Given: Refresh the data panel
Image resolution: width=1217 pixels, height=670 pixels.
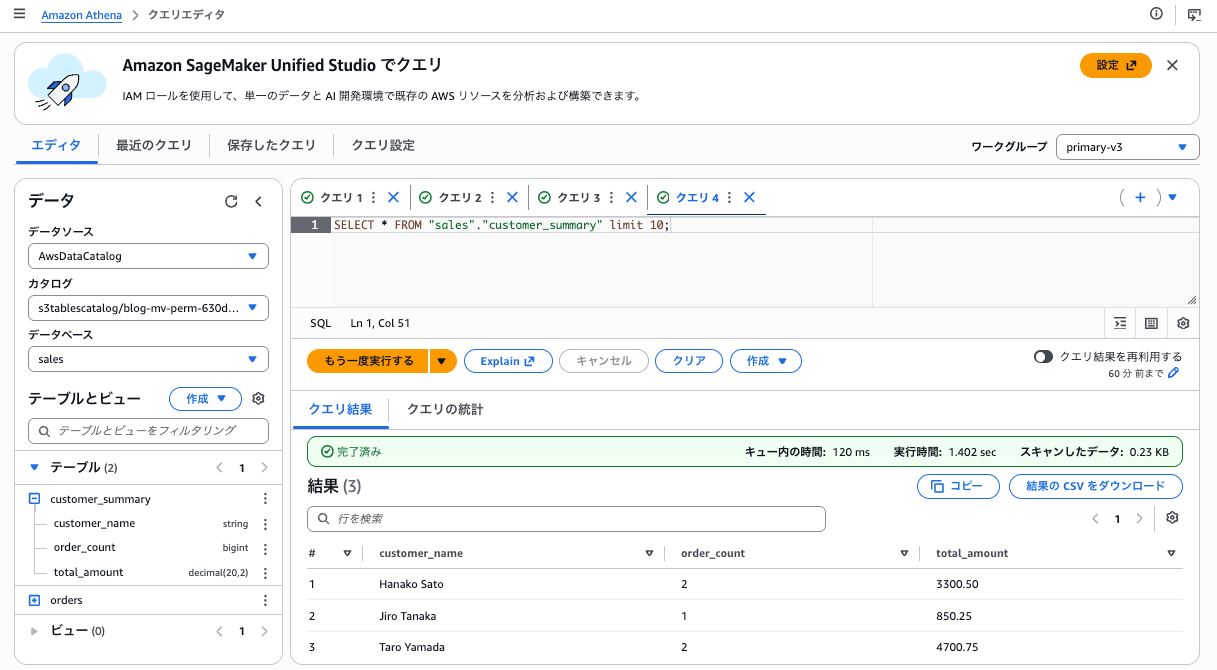Looking at the screenshot, I should pyautogui.click(x=231, y=201).
